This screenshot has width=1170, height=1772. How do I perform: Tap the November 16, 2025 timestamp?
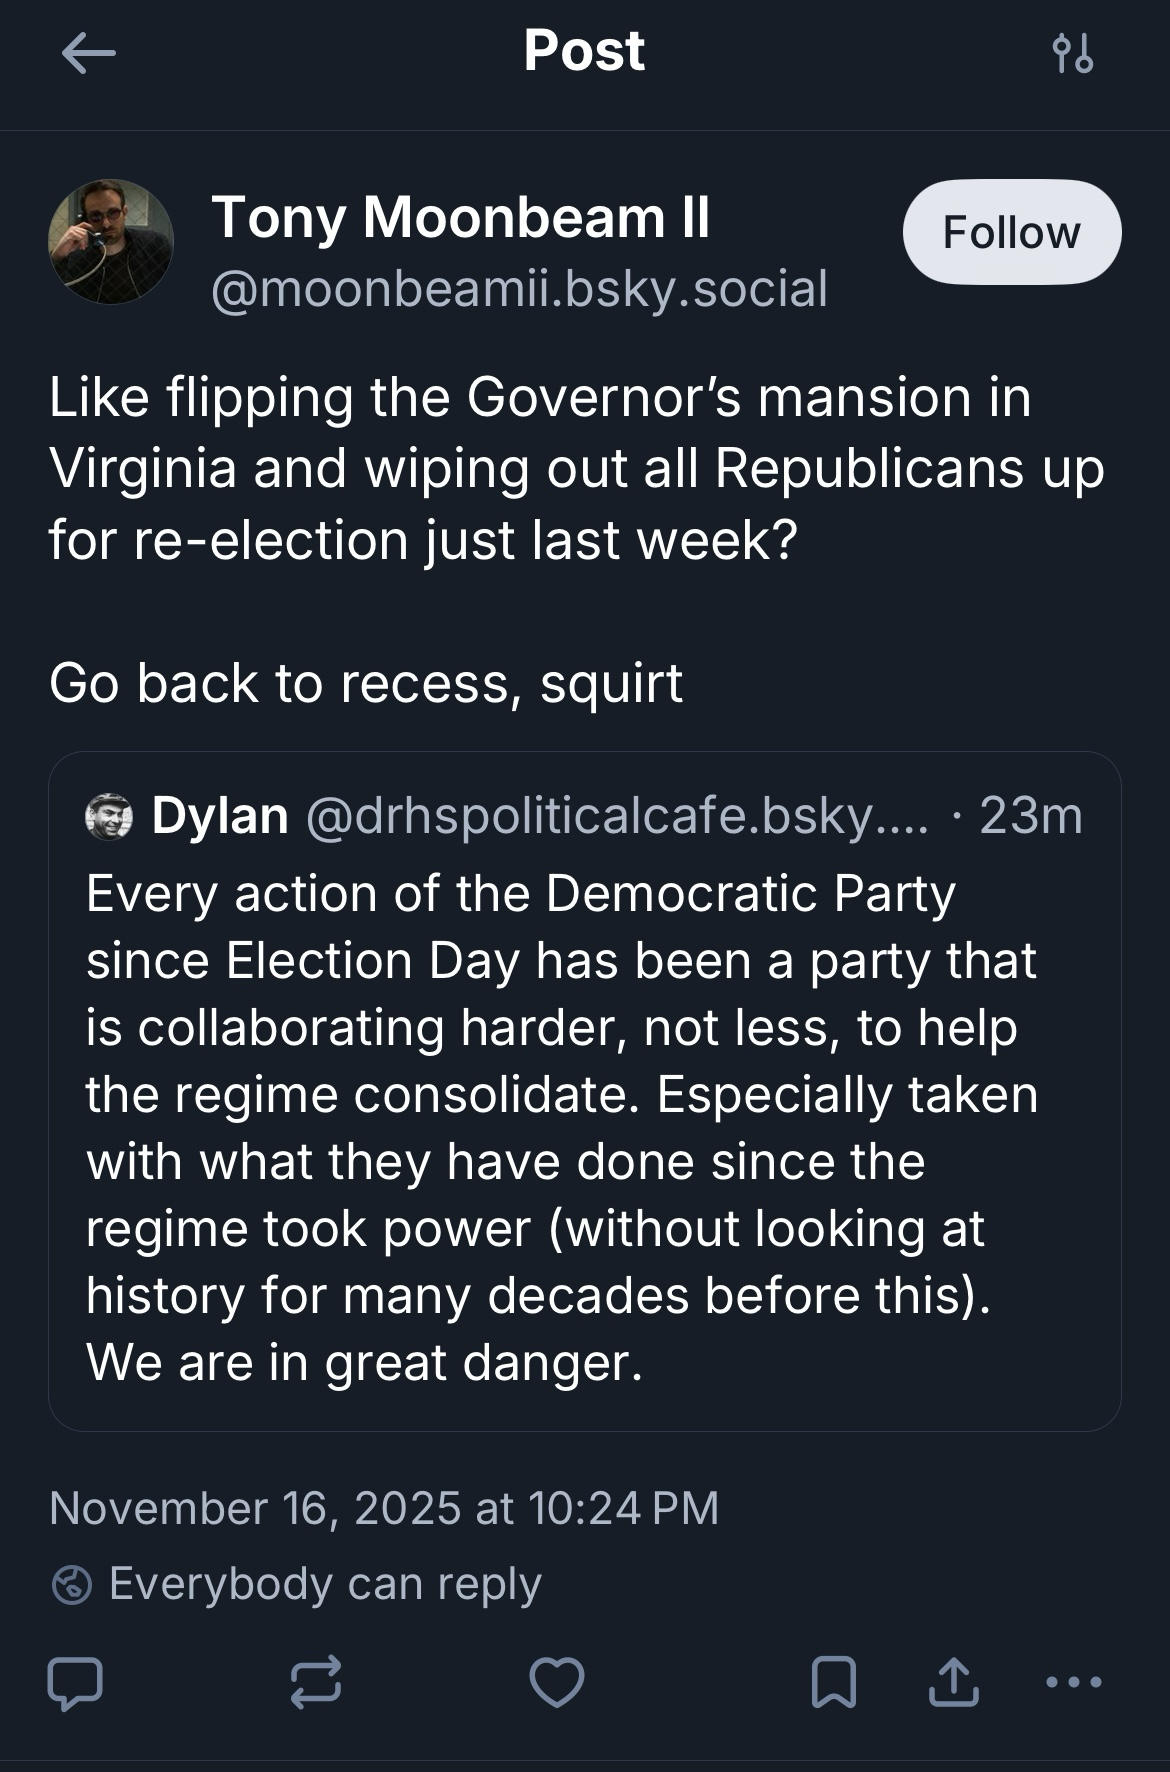coord(384,1508)
